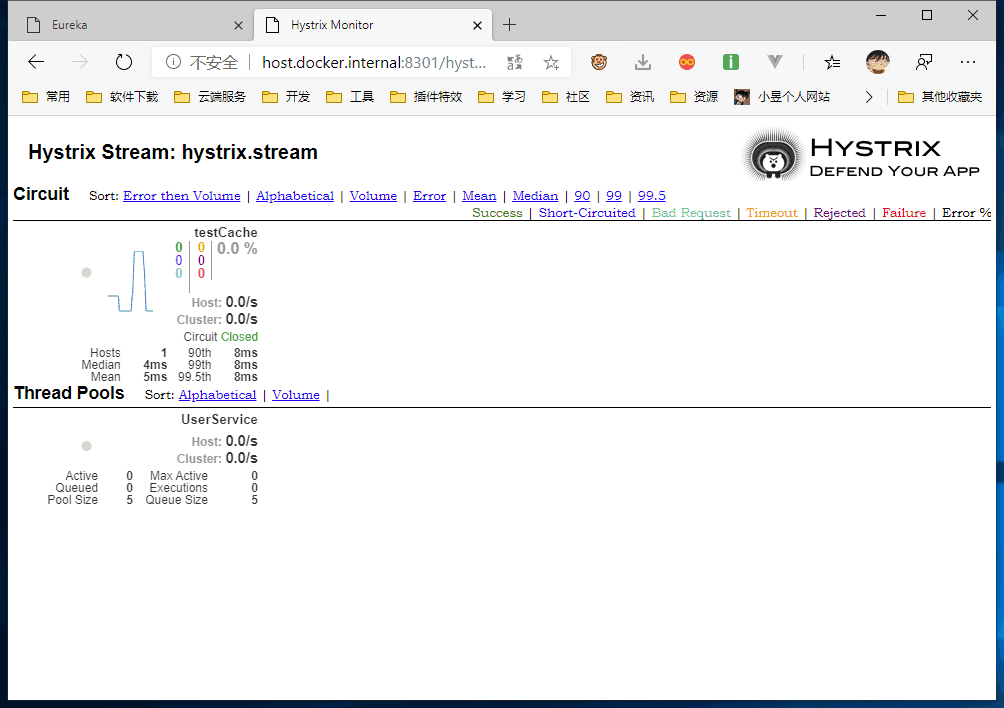Click the testCache 0.0 % error rate

(x=237, y=248)
